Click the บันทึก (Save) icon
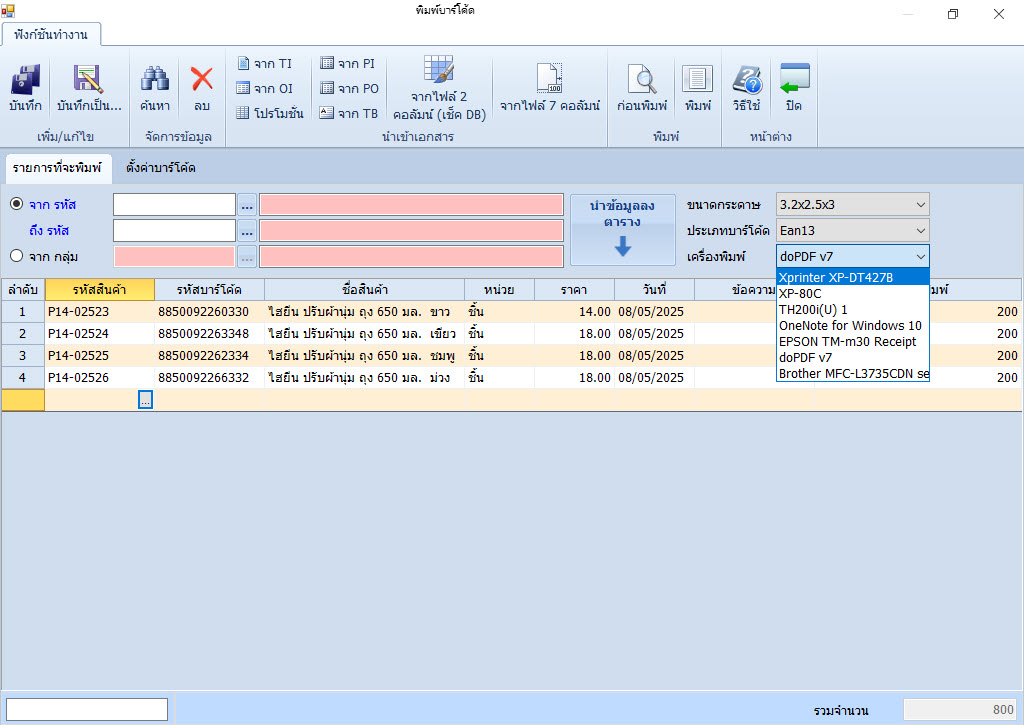This screenshot has height=725, width=1024. [25, 88]
